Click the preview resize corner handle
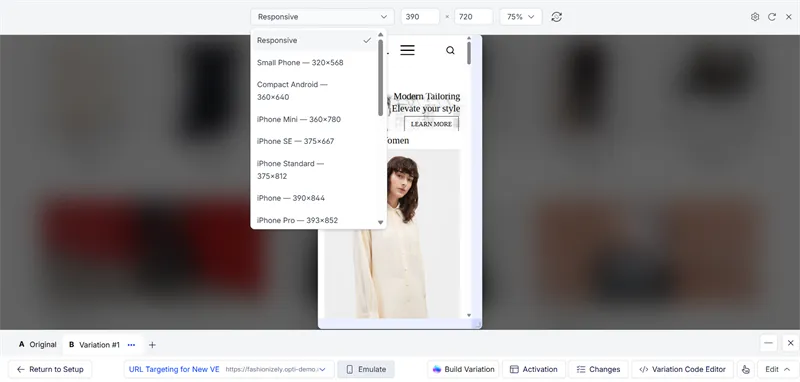Viewport: 800px width, 382px height. pos(478,325)
